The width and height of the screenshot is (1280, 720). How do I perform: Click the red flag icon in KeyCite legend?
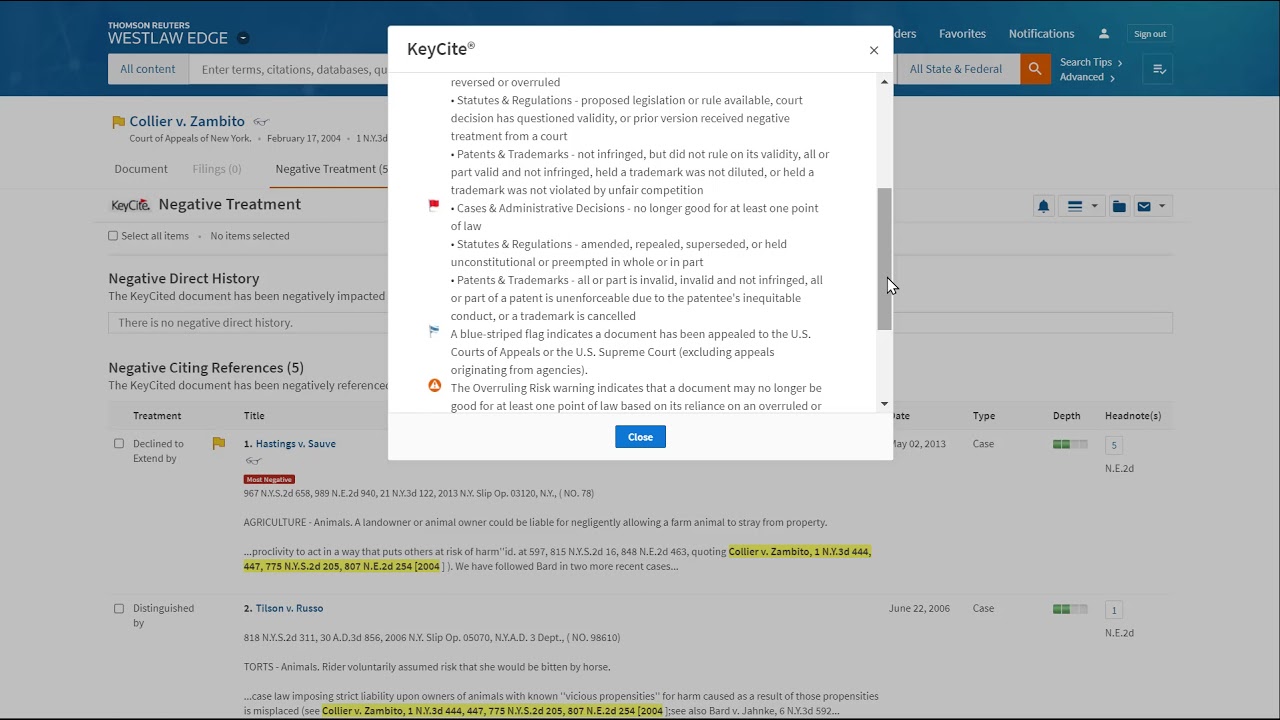tap(434, 205)
